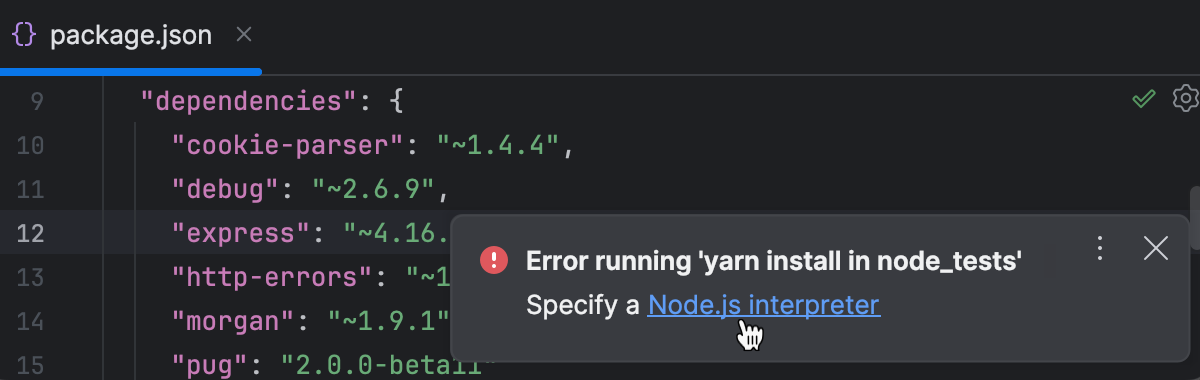Click the "pug" dependency key

(x=210, y=362)
